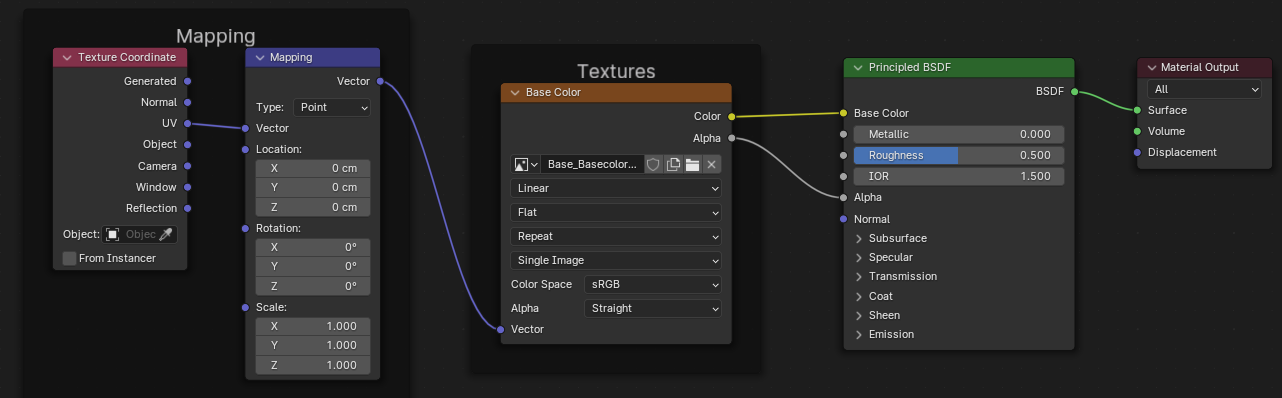Click the Roughness slider
Screen dimensions: 1282x398
tap(959, 155)
